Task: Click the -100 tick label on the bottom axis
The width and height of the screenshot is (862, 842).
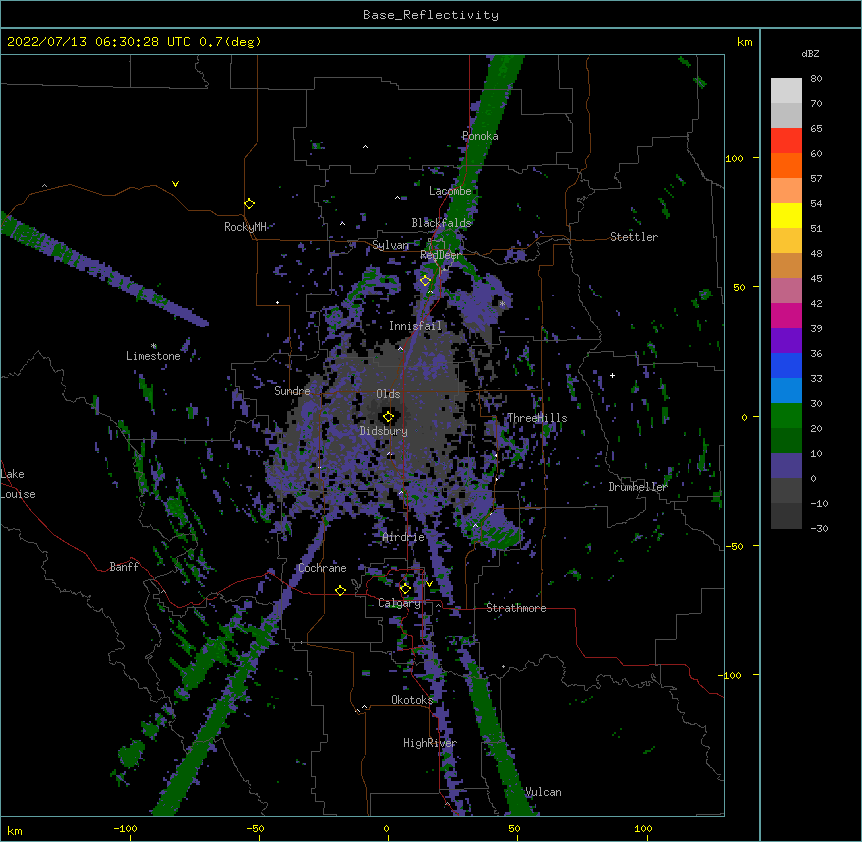Action: [x=125, y=828]
